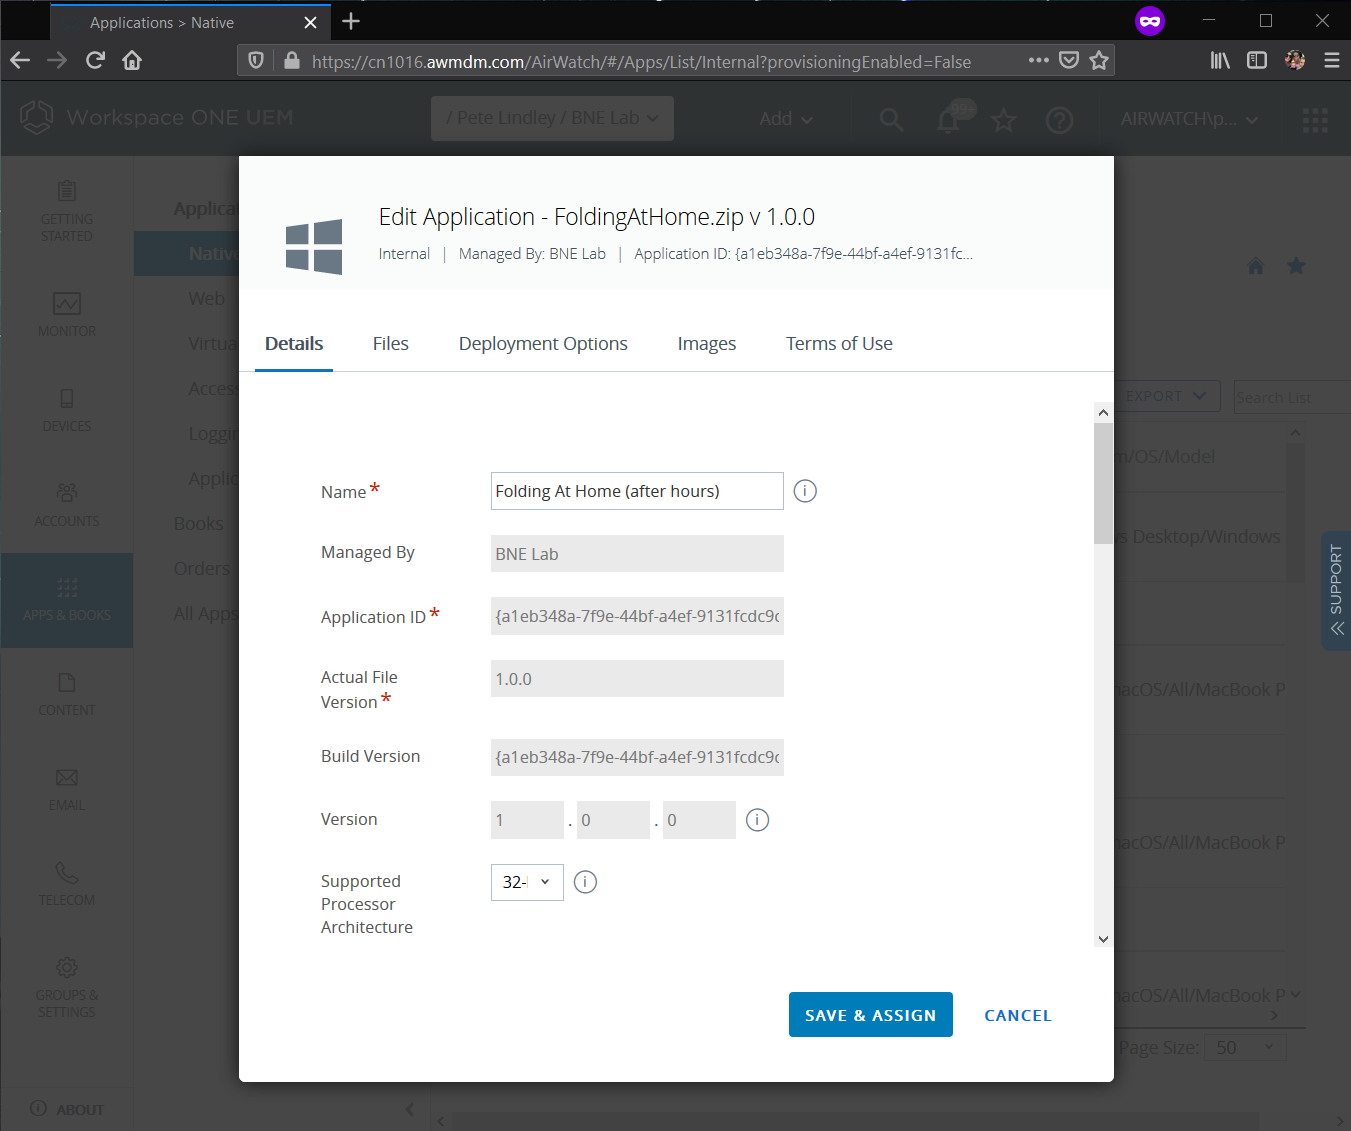This screenshot has width=1351, height=1131.
Task: Switch to the Deployment Options tab
Action: coord(543,344)
